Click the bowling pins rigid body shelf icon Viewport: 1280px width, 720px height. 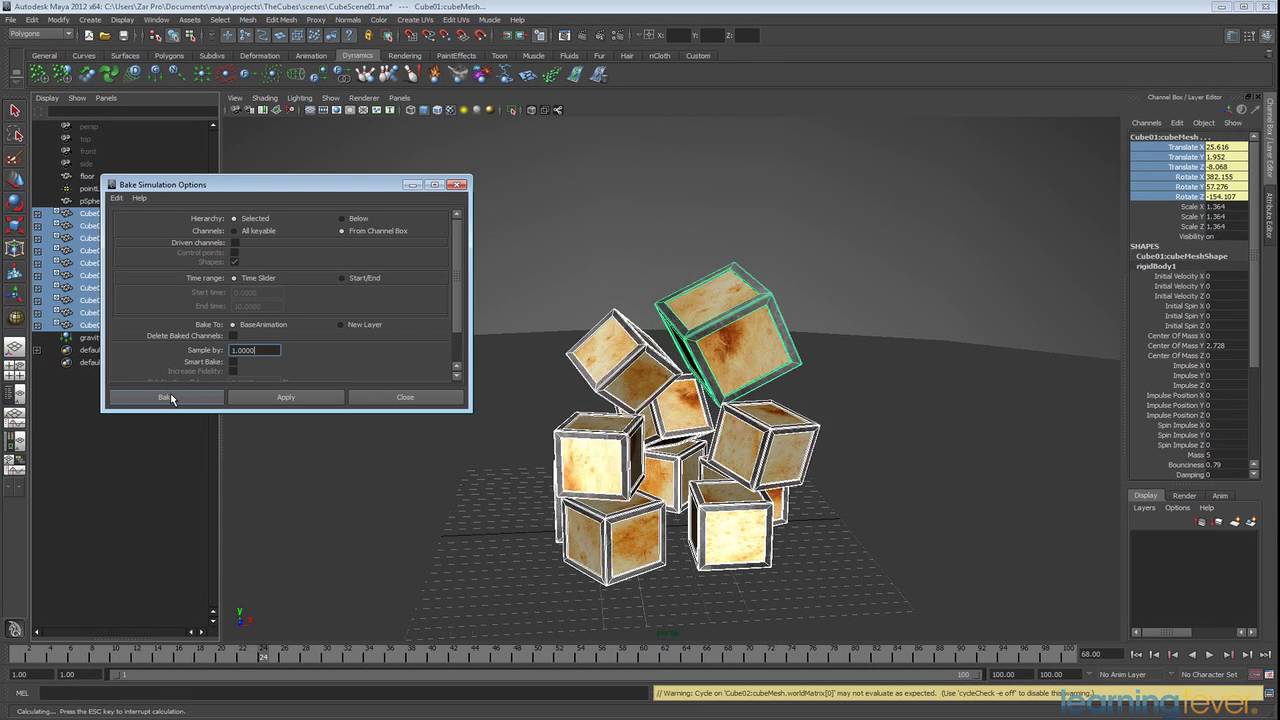point(366,74)
